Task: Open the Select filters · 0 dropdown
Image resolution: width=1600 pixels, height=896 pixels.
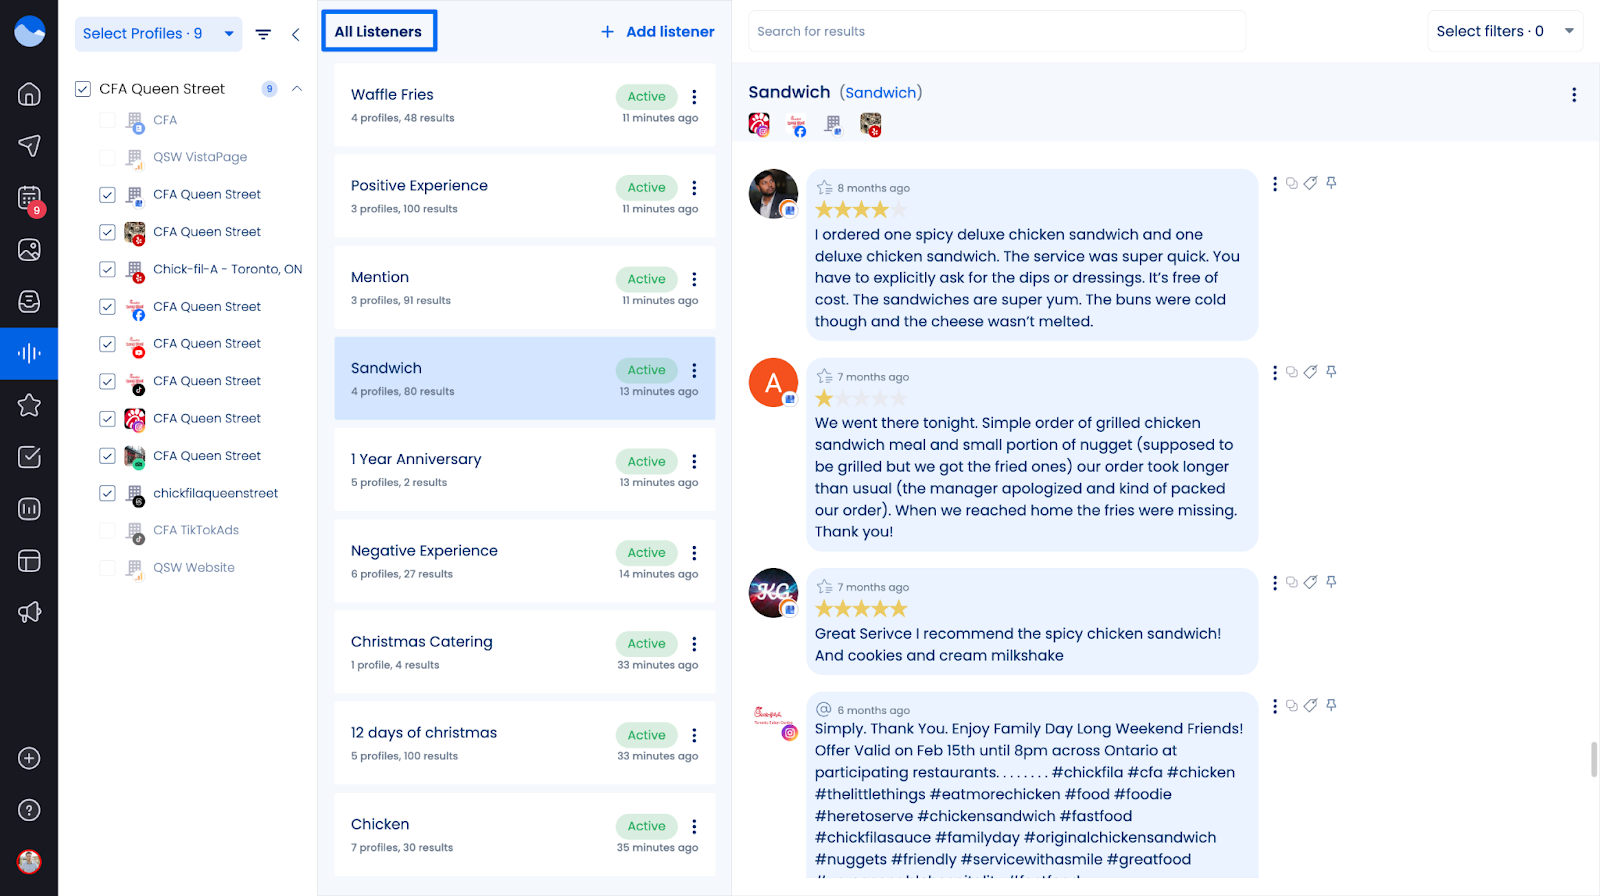Action: (x=1505, y=31)
